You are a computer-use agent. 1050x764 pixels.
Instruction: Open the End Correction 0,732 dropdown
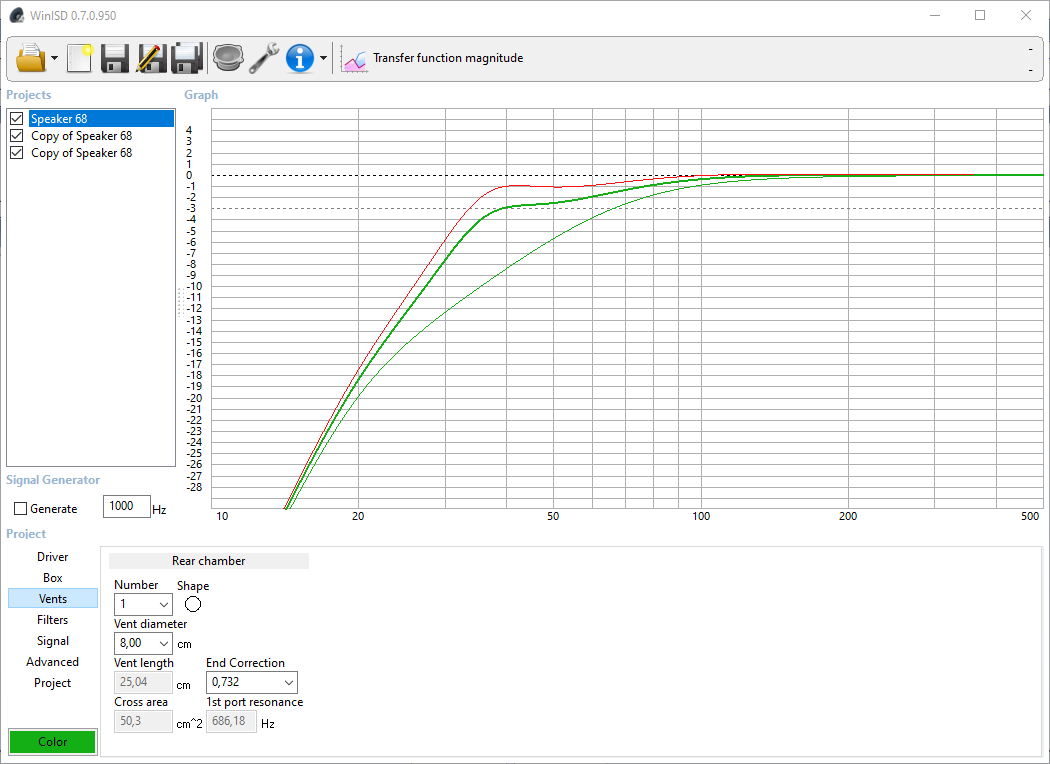pos(252,682)
